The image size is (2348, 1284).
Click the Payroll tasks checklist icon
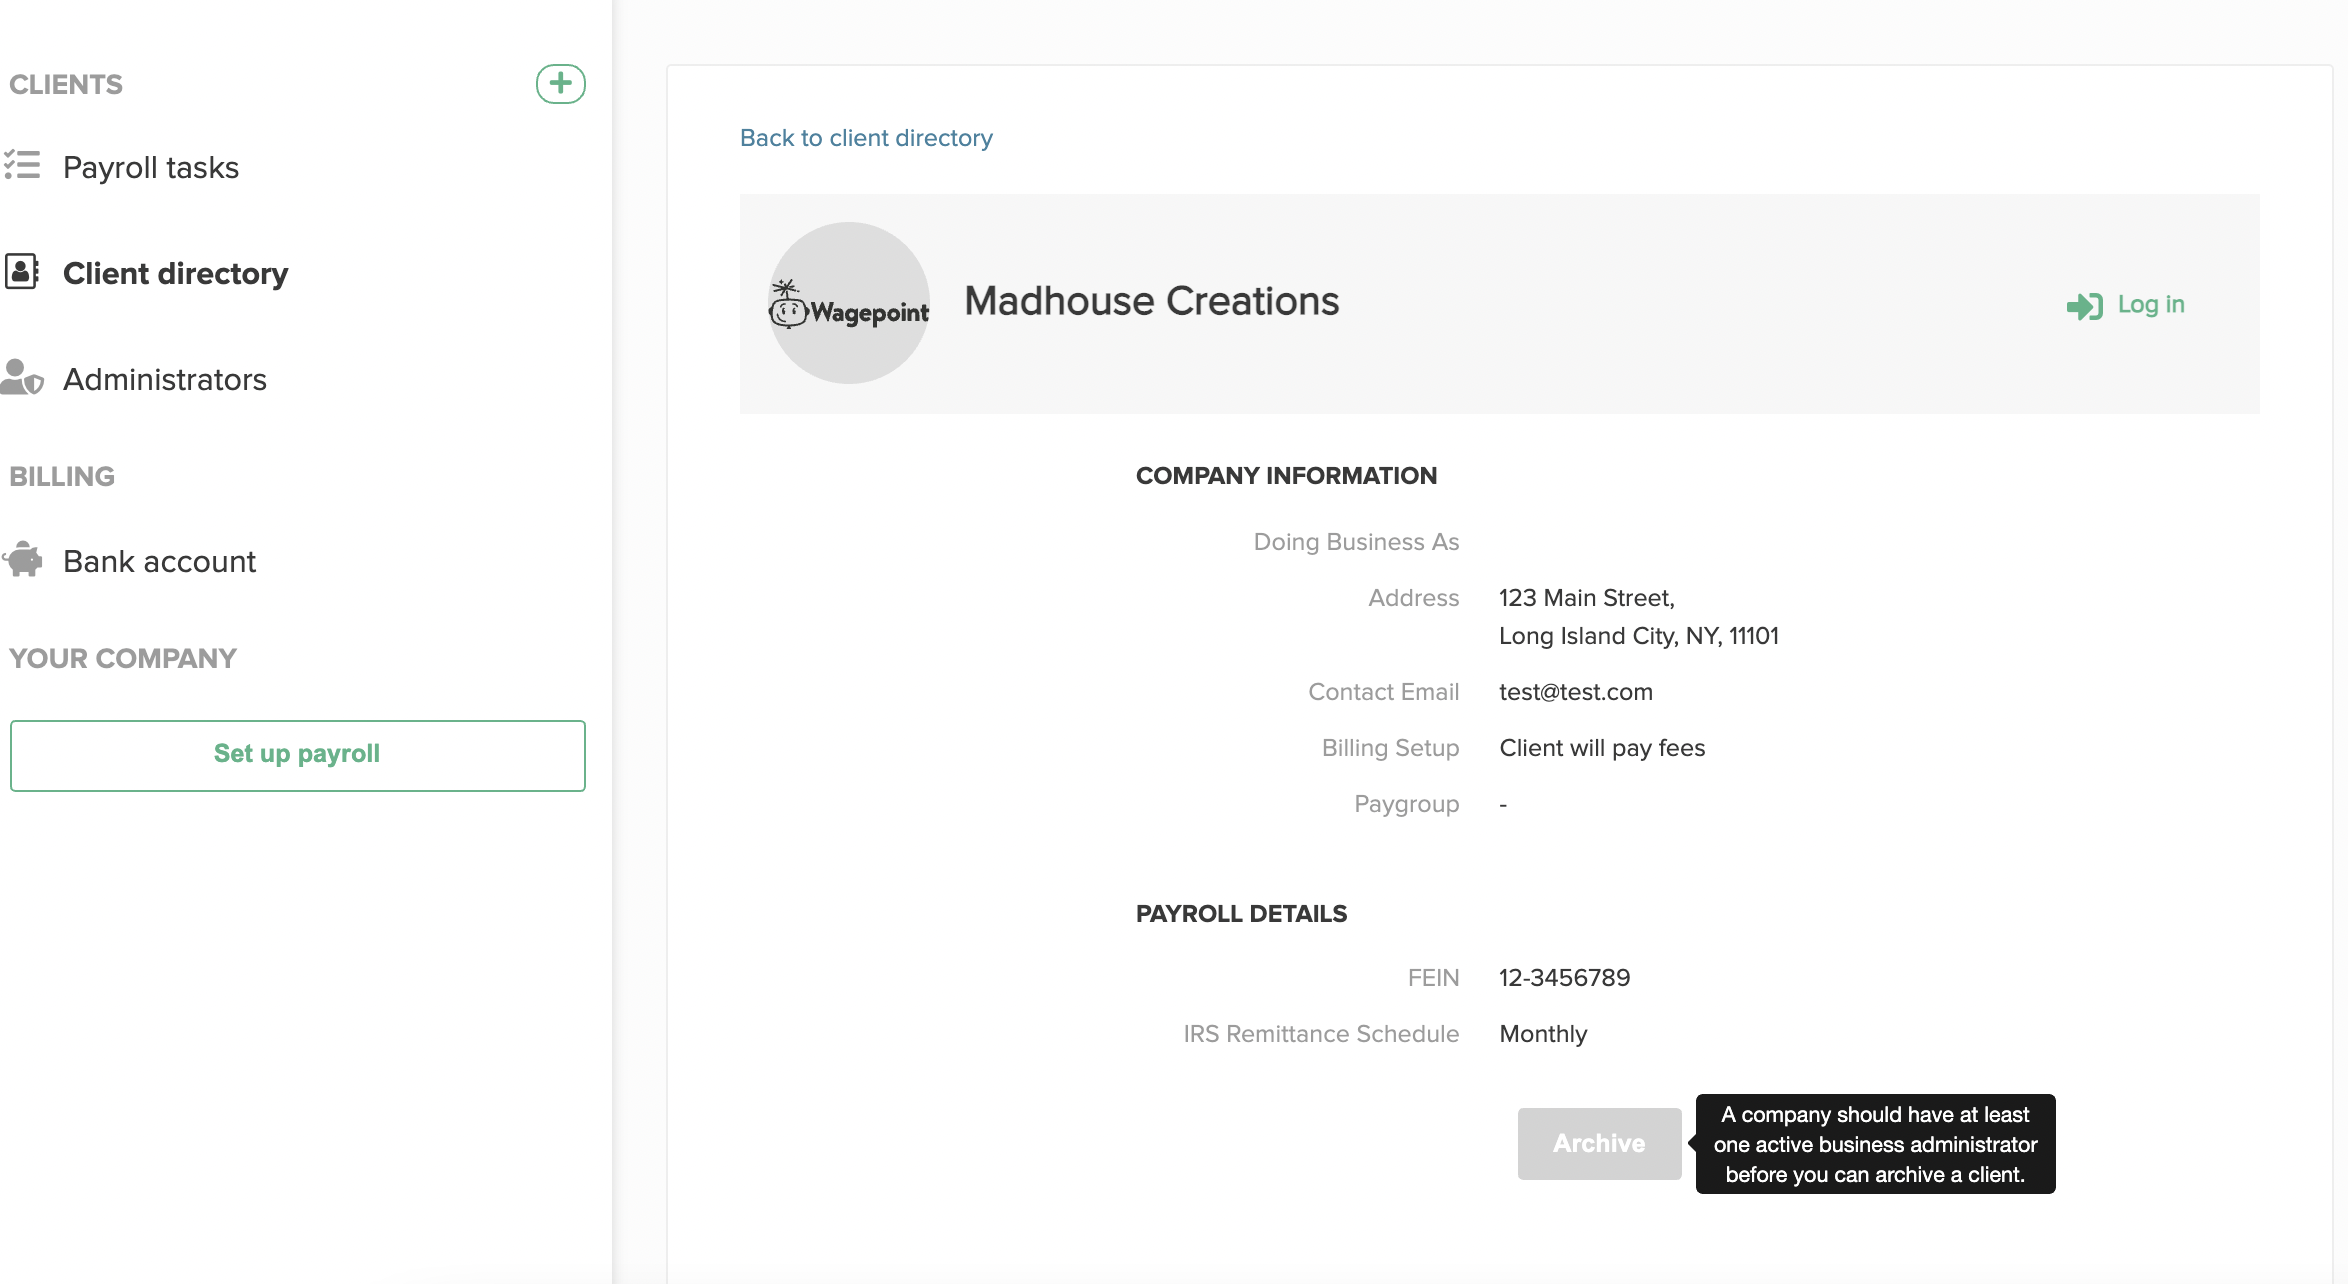pyautogui.click(x=22, y=166)
